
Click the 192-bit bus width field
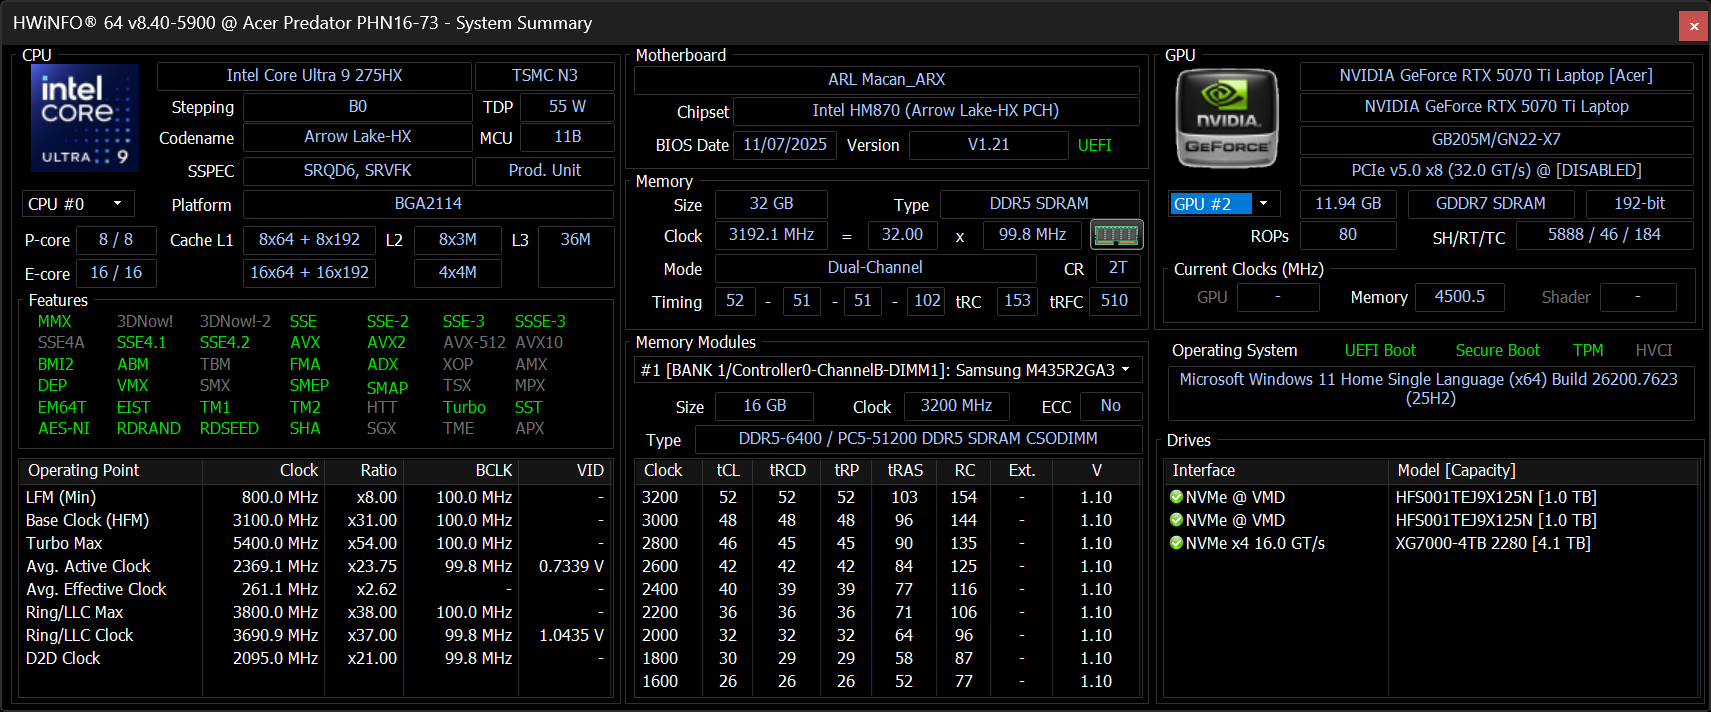(x=1639, y=204)
